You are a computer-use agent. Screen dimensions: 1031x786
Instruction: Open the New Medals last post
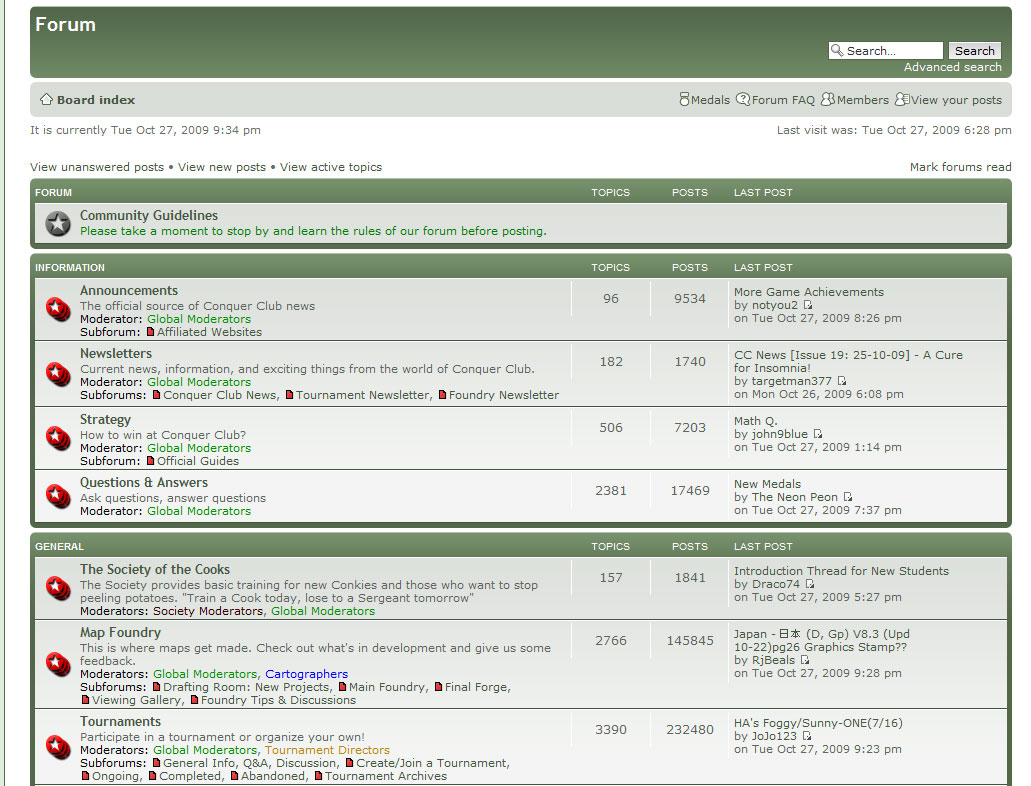[767, 484]
